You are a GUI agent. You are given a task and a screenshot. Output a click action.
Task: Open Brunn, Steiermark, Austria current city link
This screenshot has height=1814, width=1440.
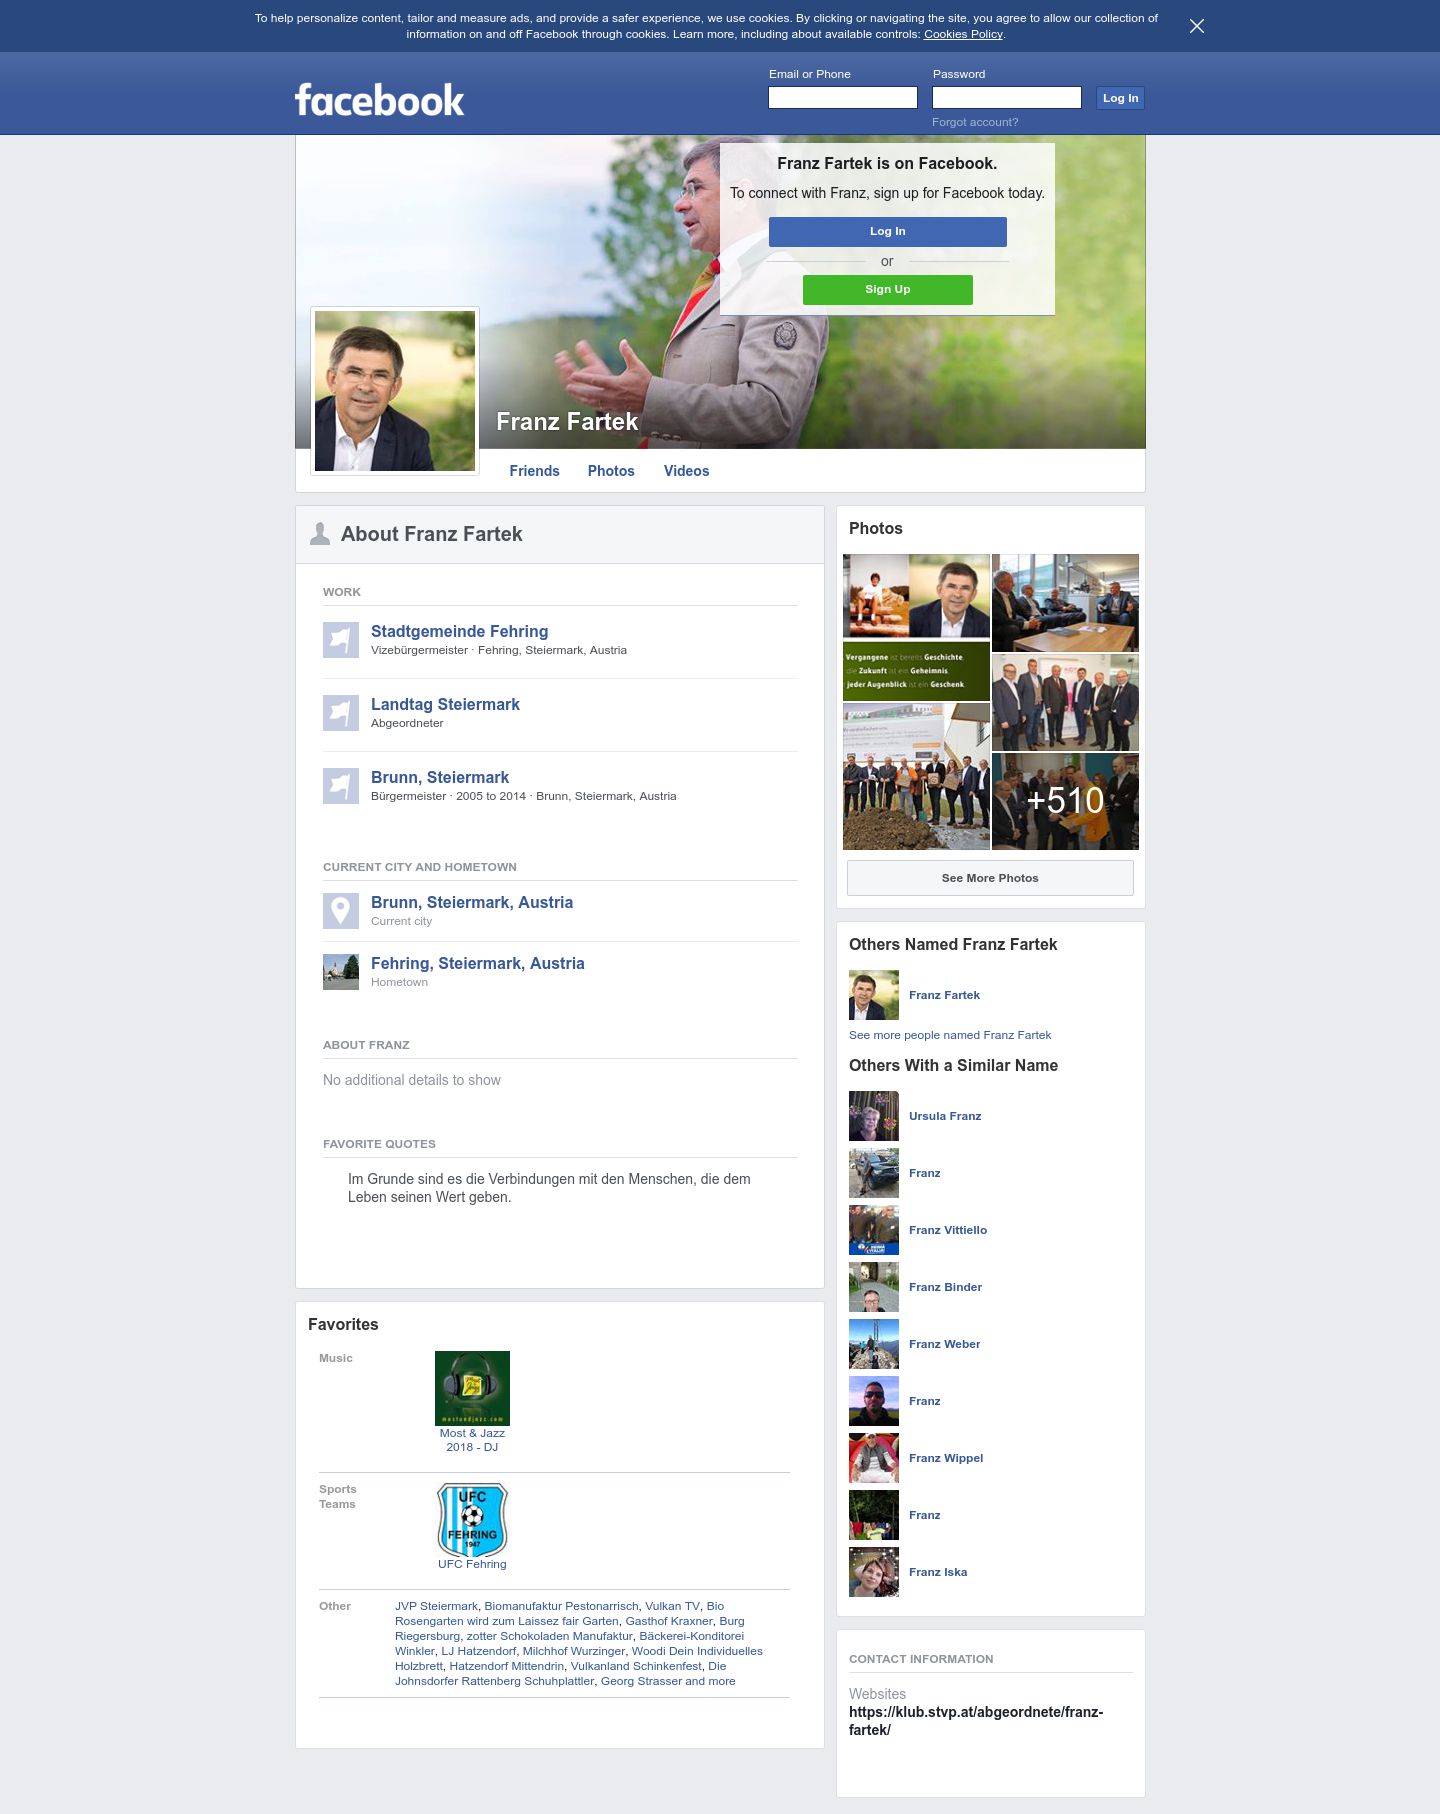click(472, 902)
